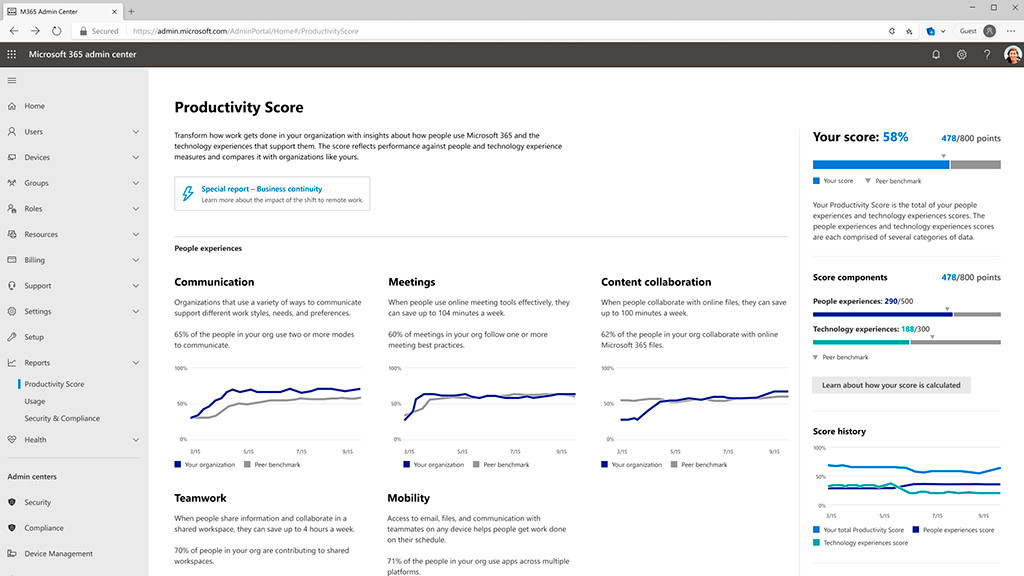Open Setup in navigation
Screen dimensions: 1024x576
click(x=34, y=337)
